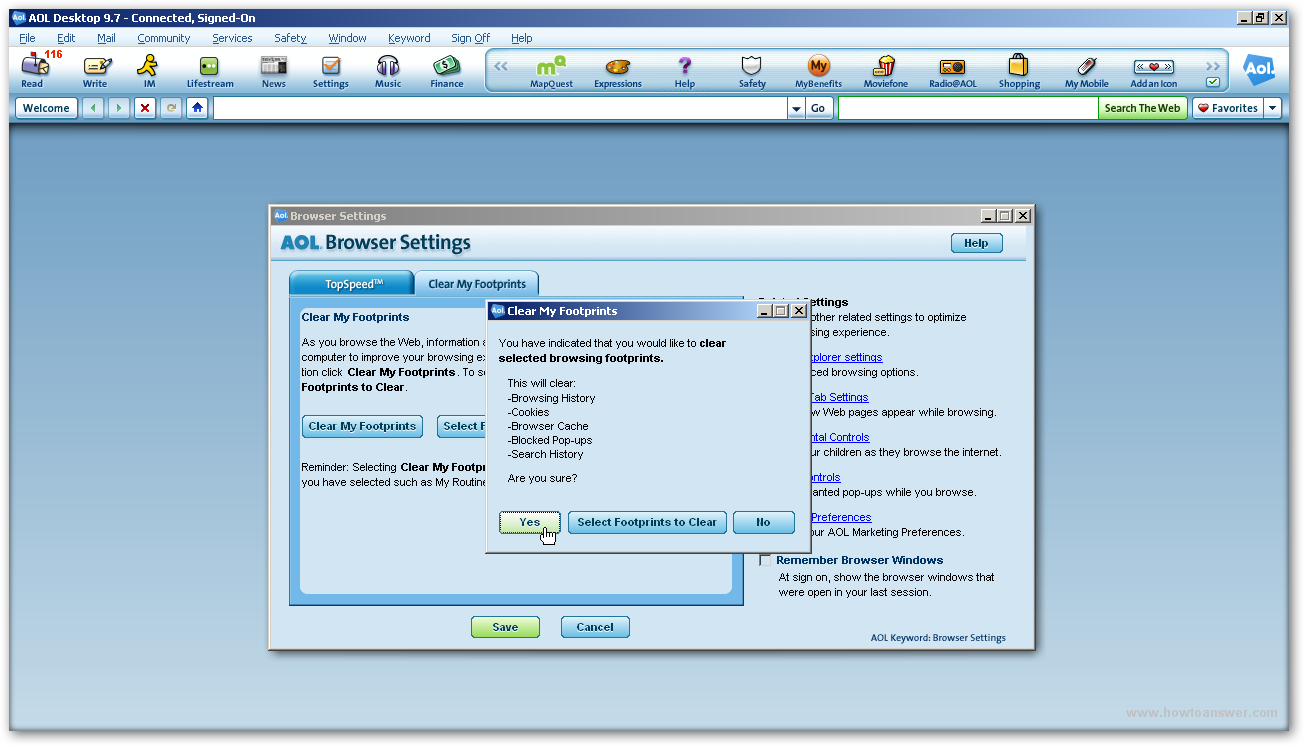
Task: Click the Refresh page icon
Action: (x=172, y=108)
